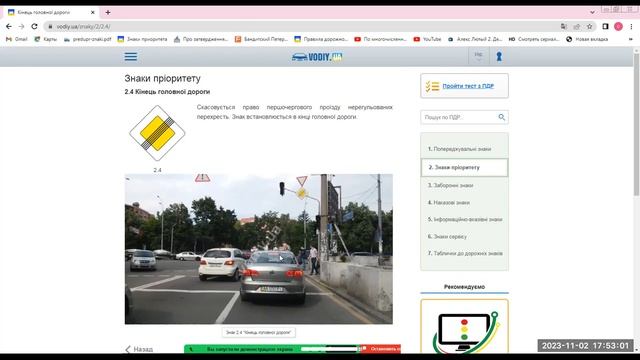Open predupr-znaki.pdf bookmark

[x=87, y=39]
